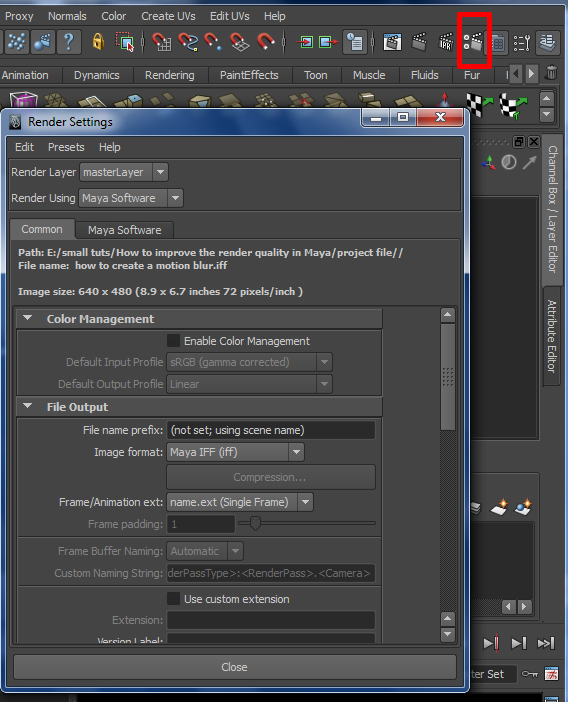Click the purple wireframe cube shelf icon

click(x=23, y=99)
